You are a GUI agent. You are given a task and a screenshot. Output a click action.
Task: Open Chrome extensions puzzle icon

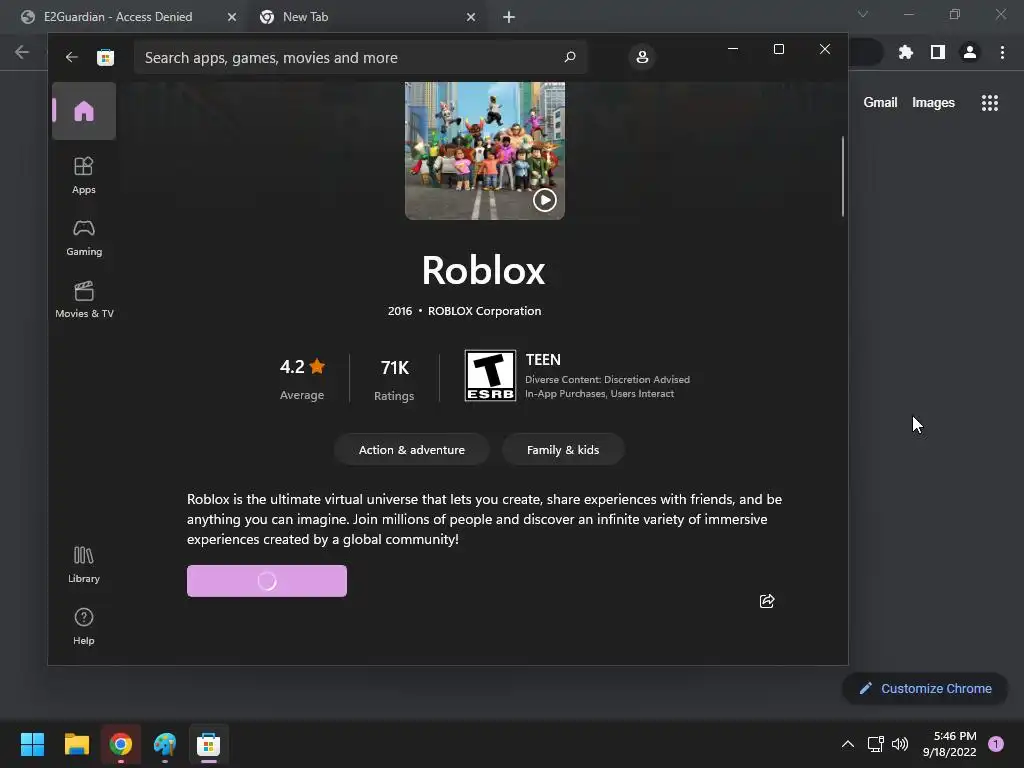[905, 52]
